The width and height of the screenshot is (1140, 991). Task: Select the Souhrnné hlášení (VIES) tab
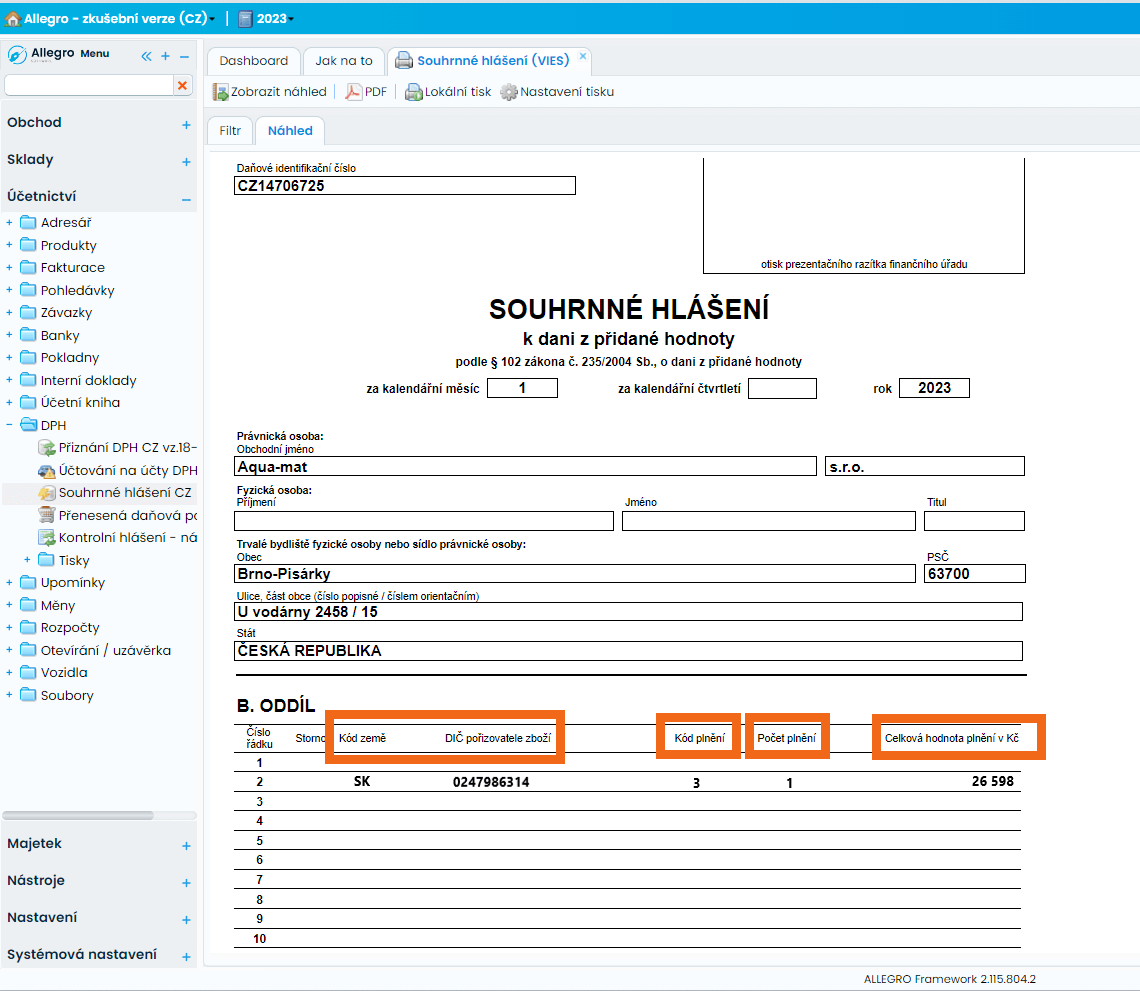pos(493,61)
